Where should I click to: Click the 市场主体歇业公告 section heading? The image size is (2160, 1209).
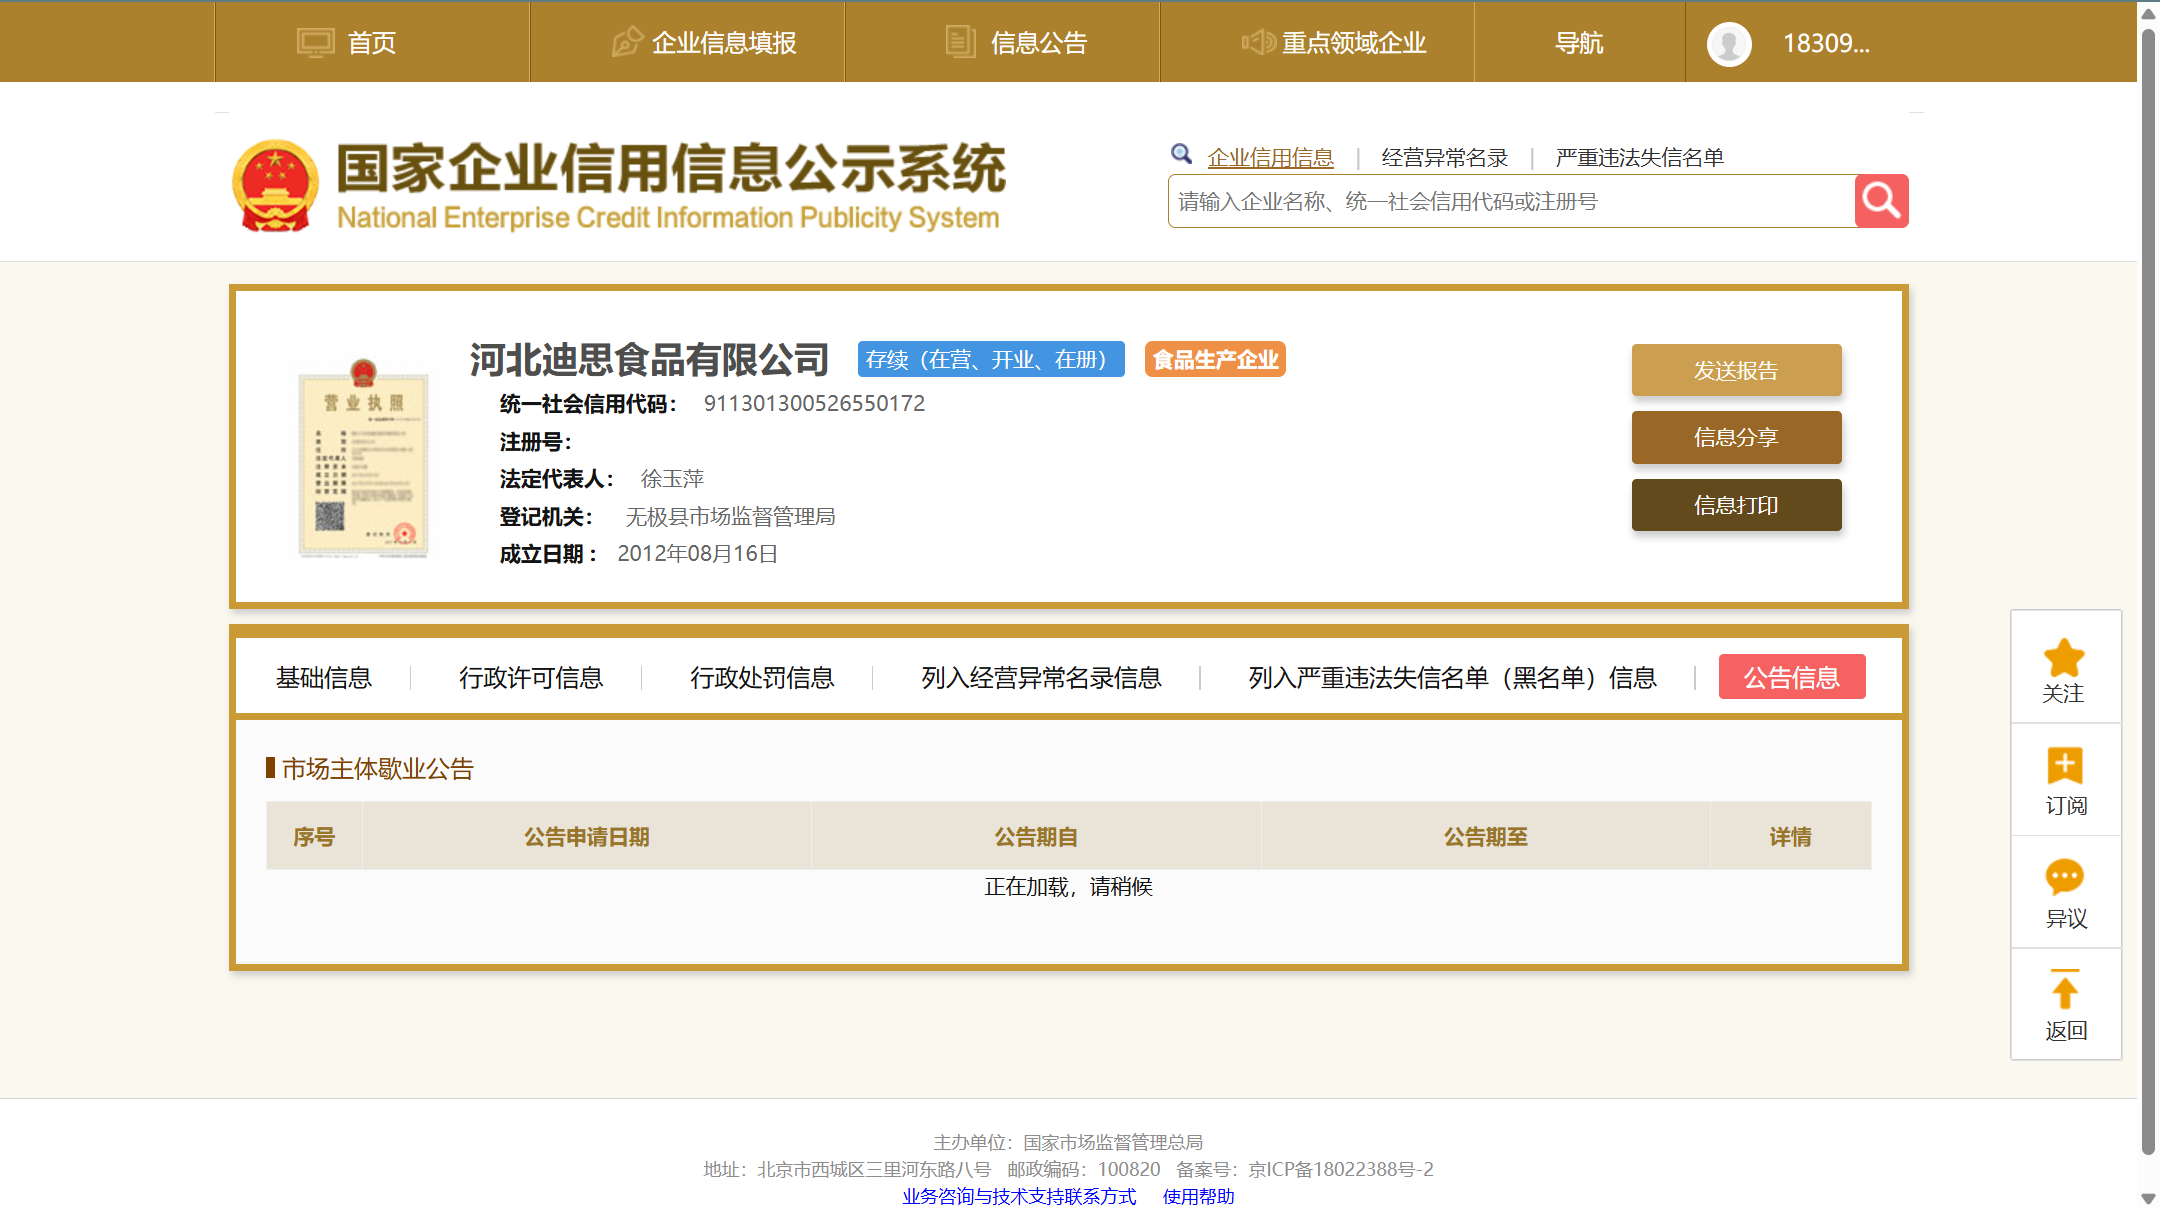377,768
